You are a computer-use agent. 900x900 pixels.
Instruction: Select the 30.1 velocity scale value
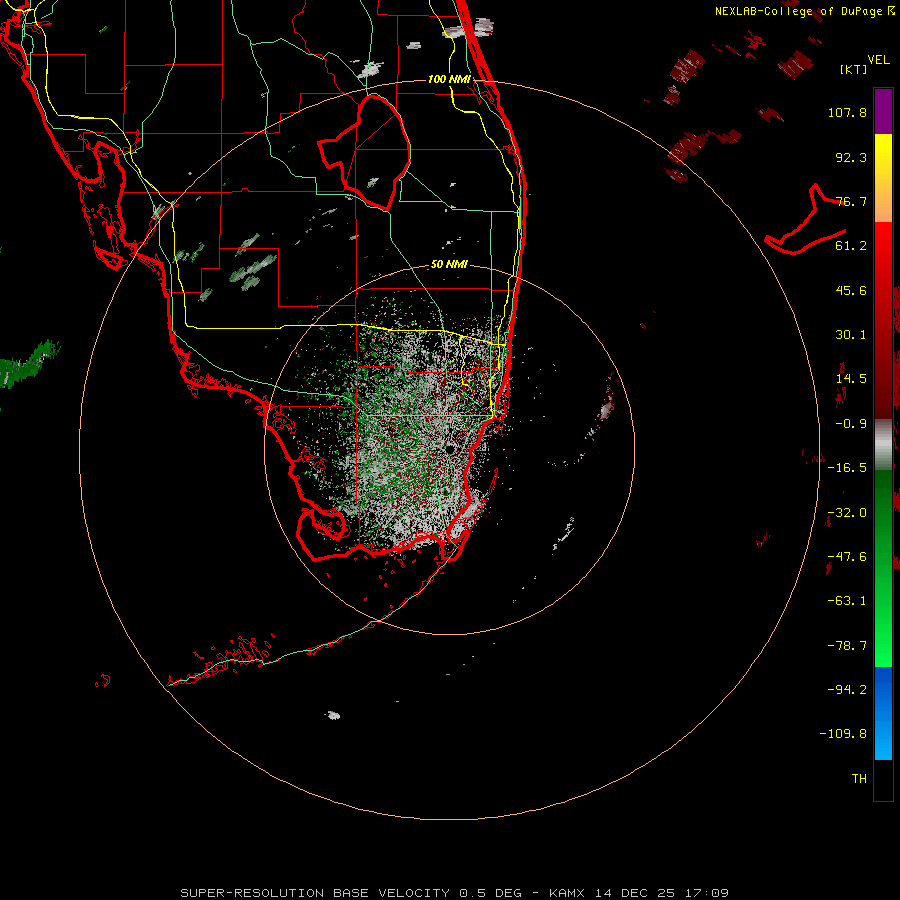851,335
